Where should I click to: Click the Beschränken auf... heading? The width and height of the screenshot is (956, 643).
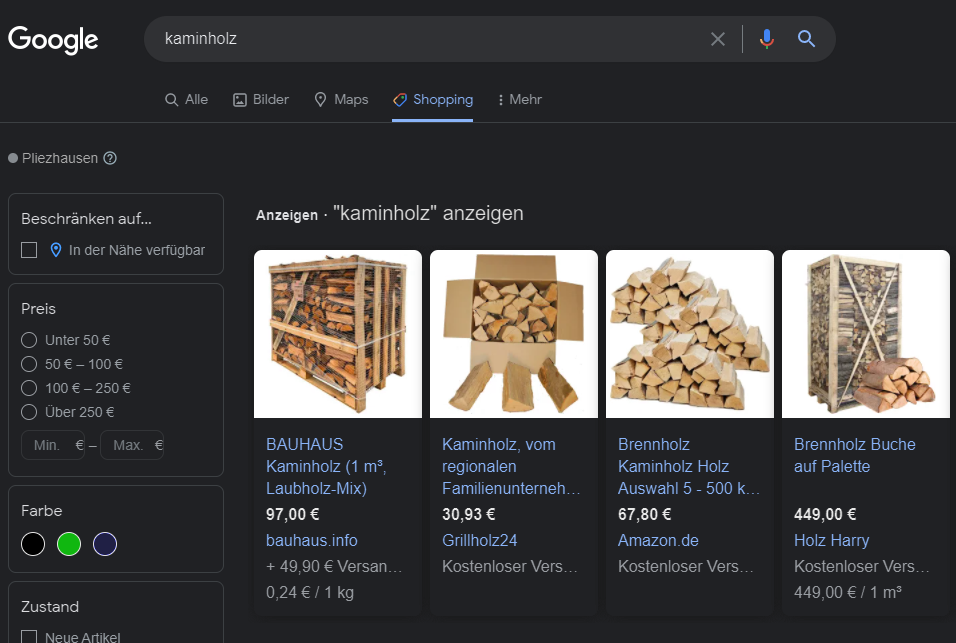(87, 219)
